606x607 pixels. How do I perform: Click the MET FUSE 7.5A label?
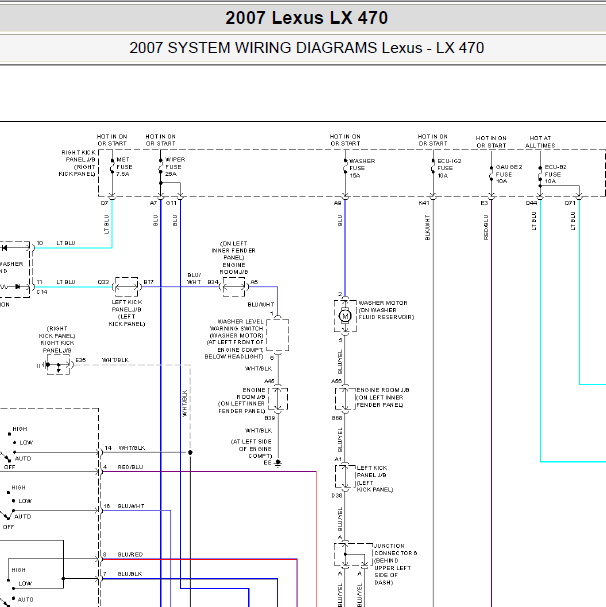click(124, 167)
